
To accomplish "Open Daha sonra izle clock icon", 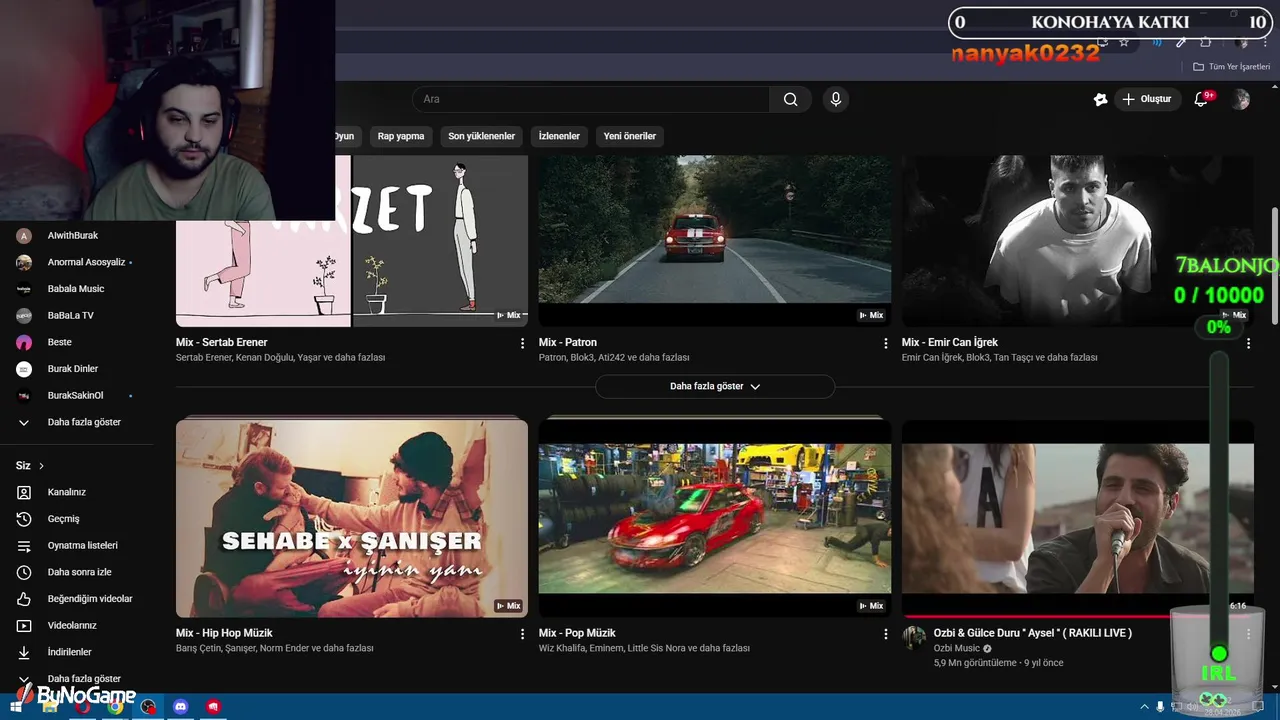I will 24,572.
